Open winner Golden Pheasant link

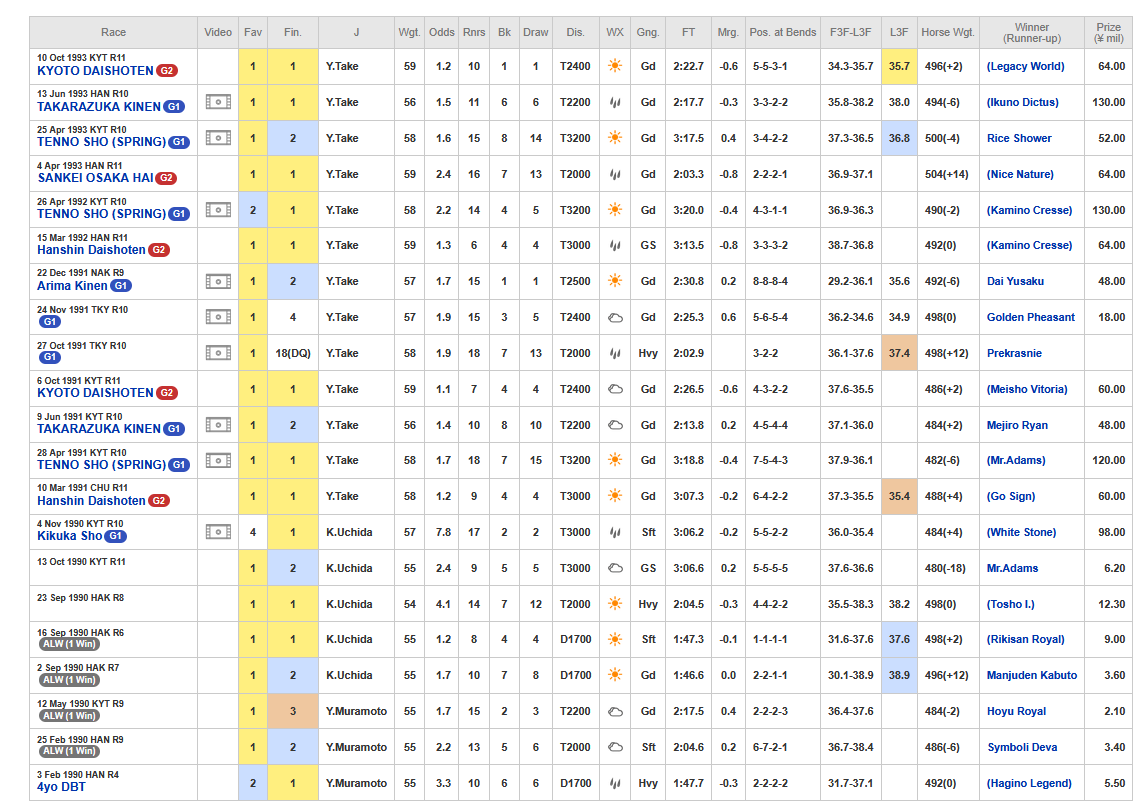coord(1030,317)
